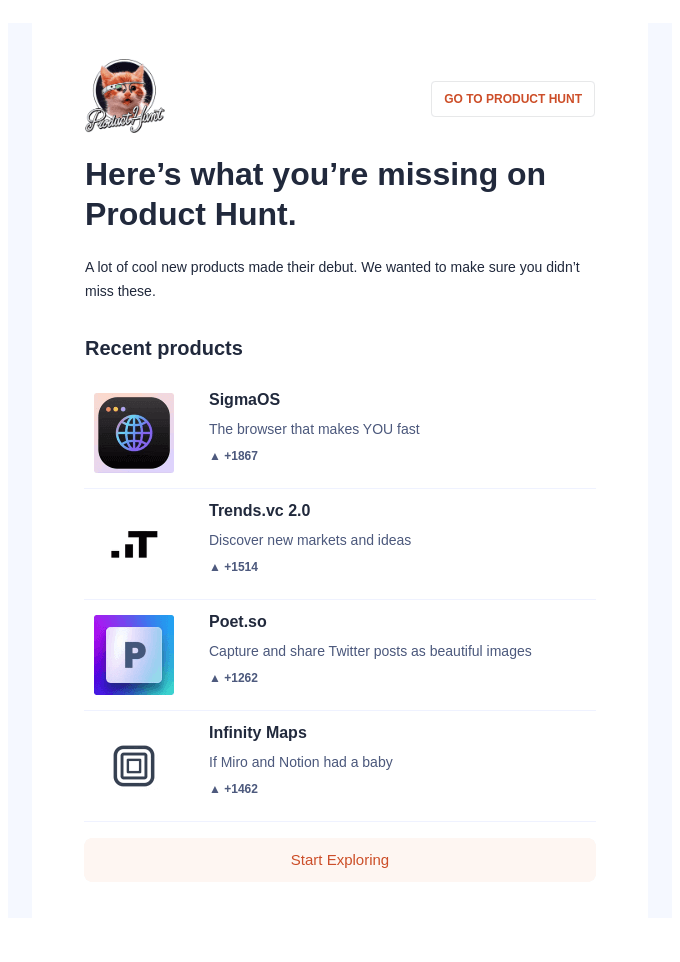Select the SigmaOS globe browser icon
This screenshot has width=680, height=962.
pos(134,432)
